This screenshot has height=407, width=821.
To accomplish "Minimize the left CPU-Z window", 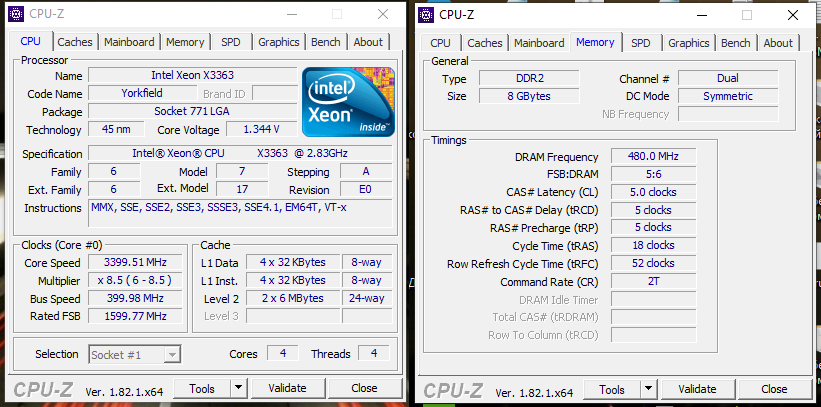I will (x=291, y=14).
